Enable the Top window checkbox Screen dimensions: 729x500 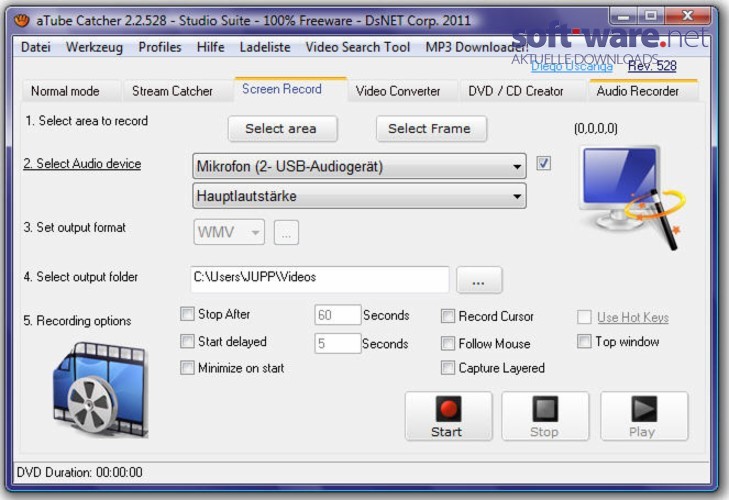pyautogui.click(x=584, y=341)
